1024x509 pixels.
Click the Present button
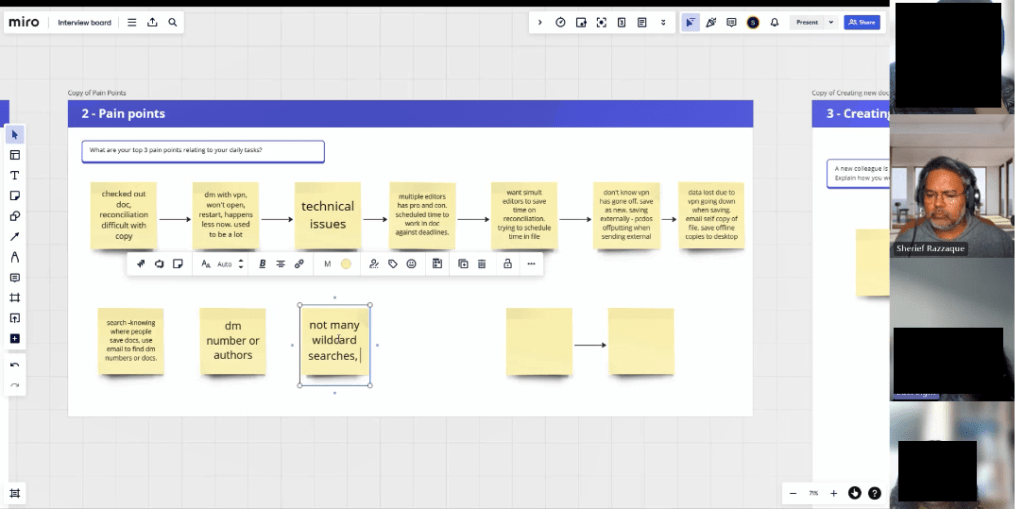(806, 22)
